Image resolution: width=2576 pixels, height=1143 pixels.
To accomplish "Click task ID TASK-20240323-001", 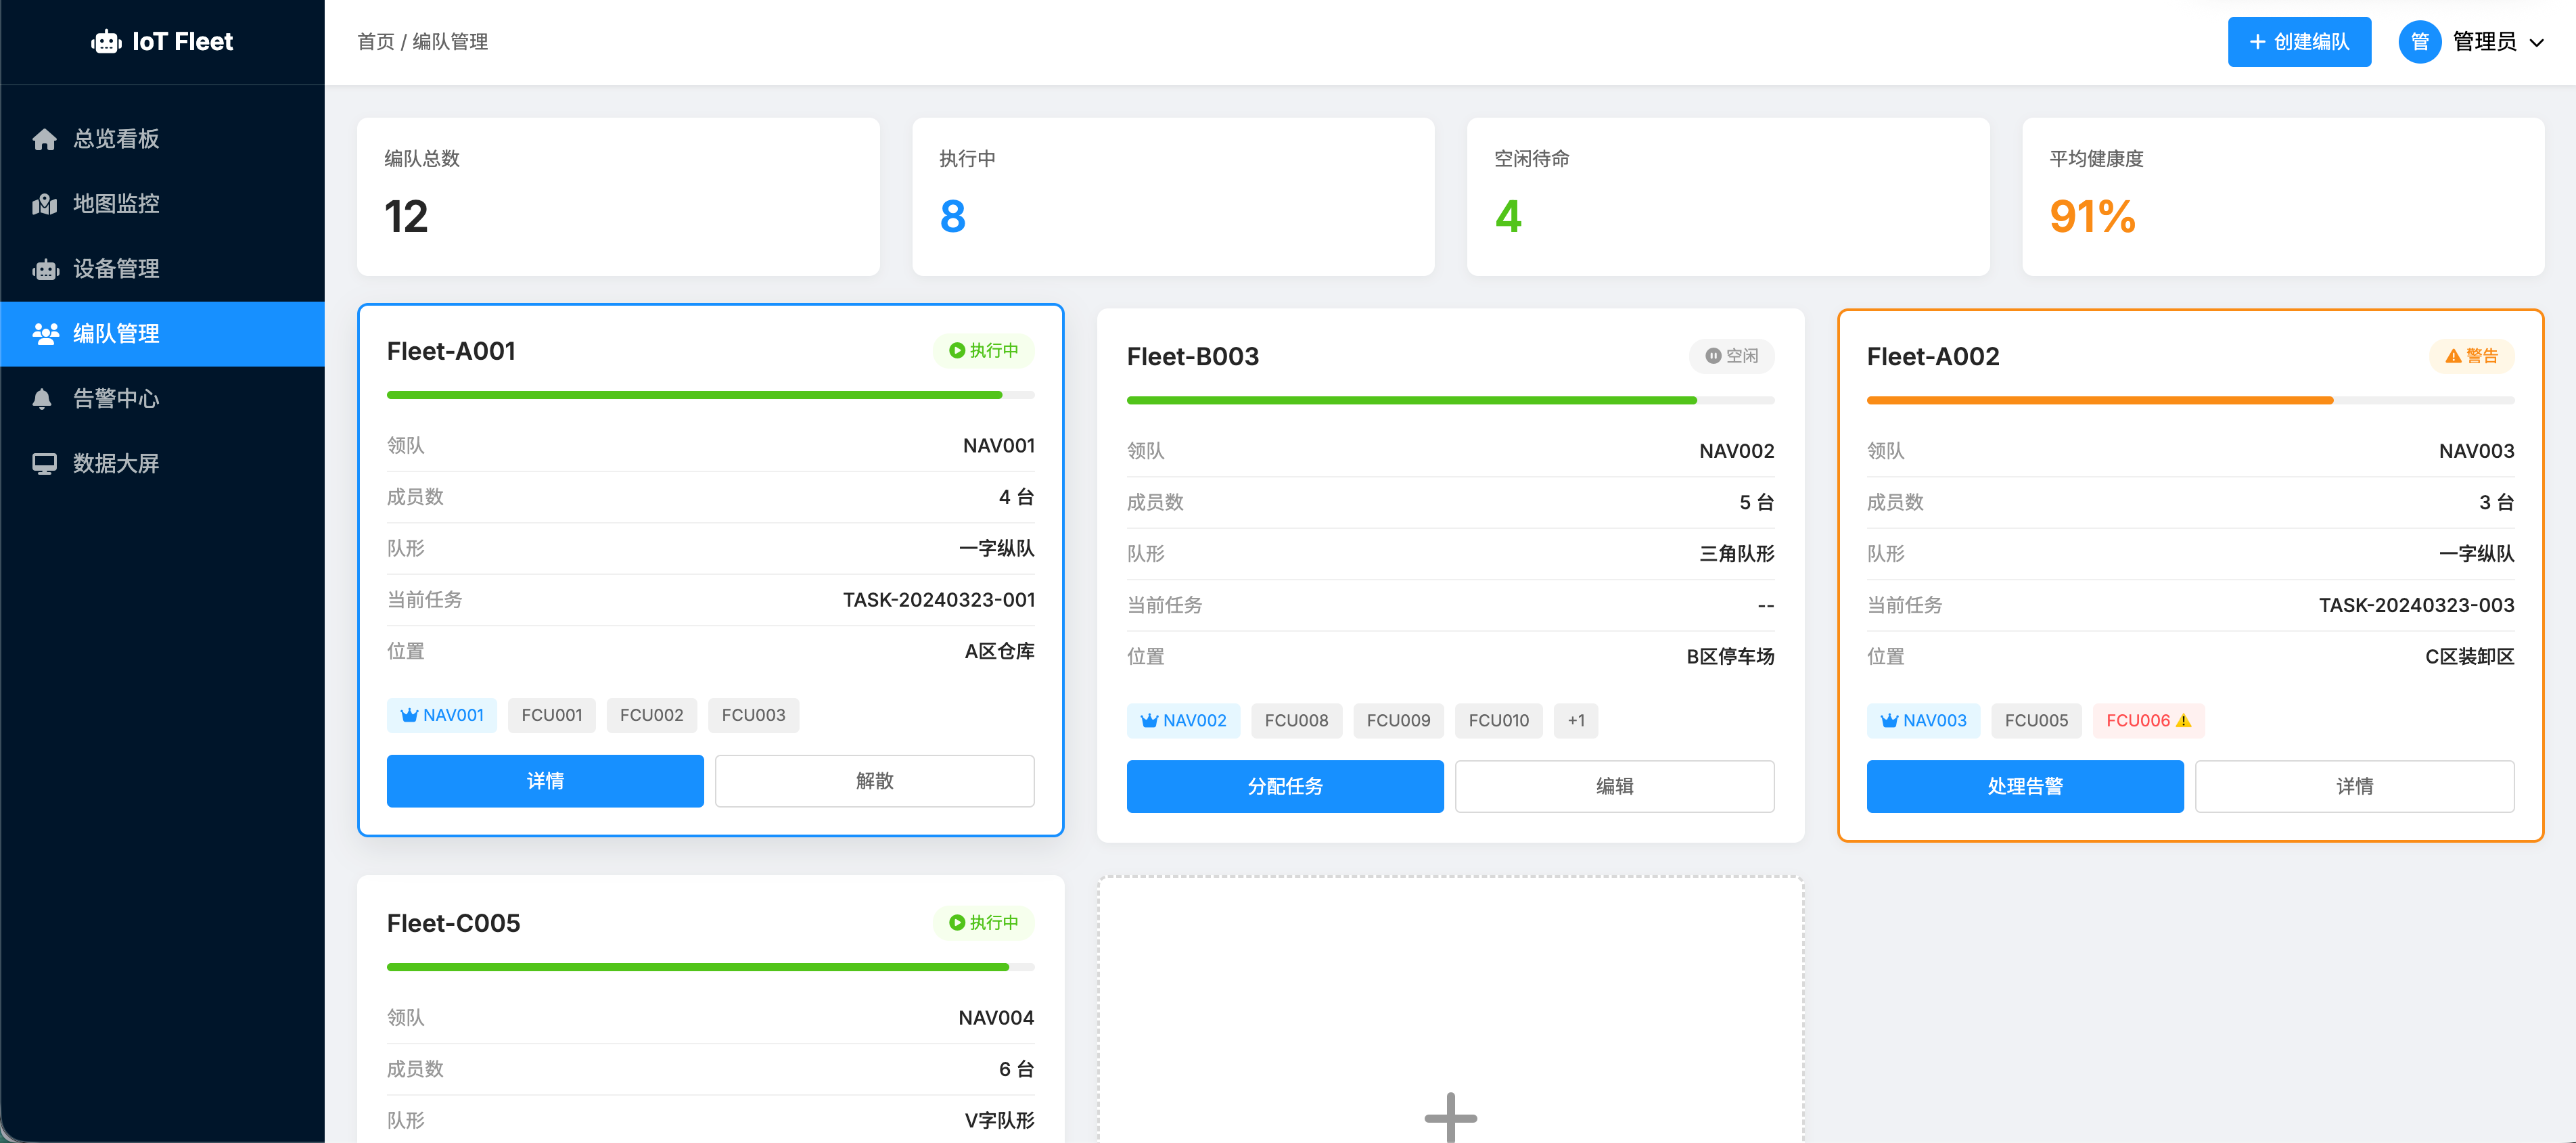I will point(939,600).
